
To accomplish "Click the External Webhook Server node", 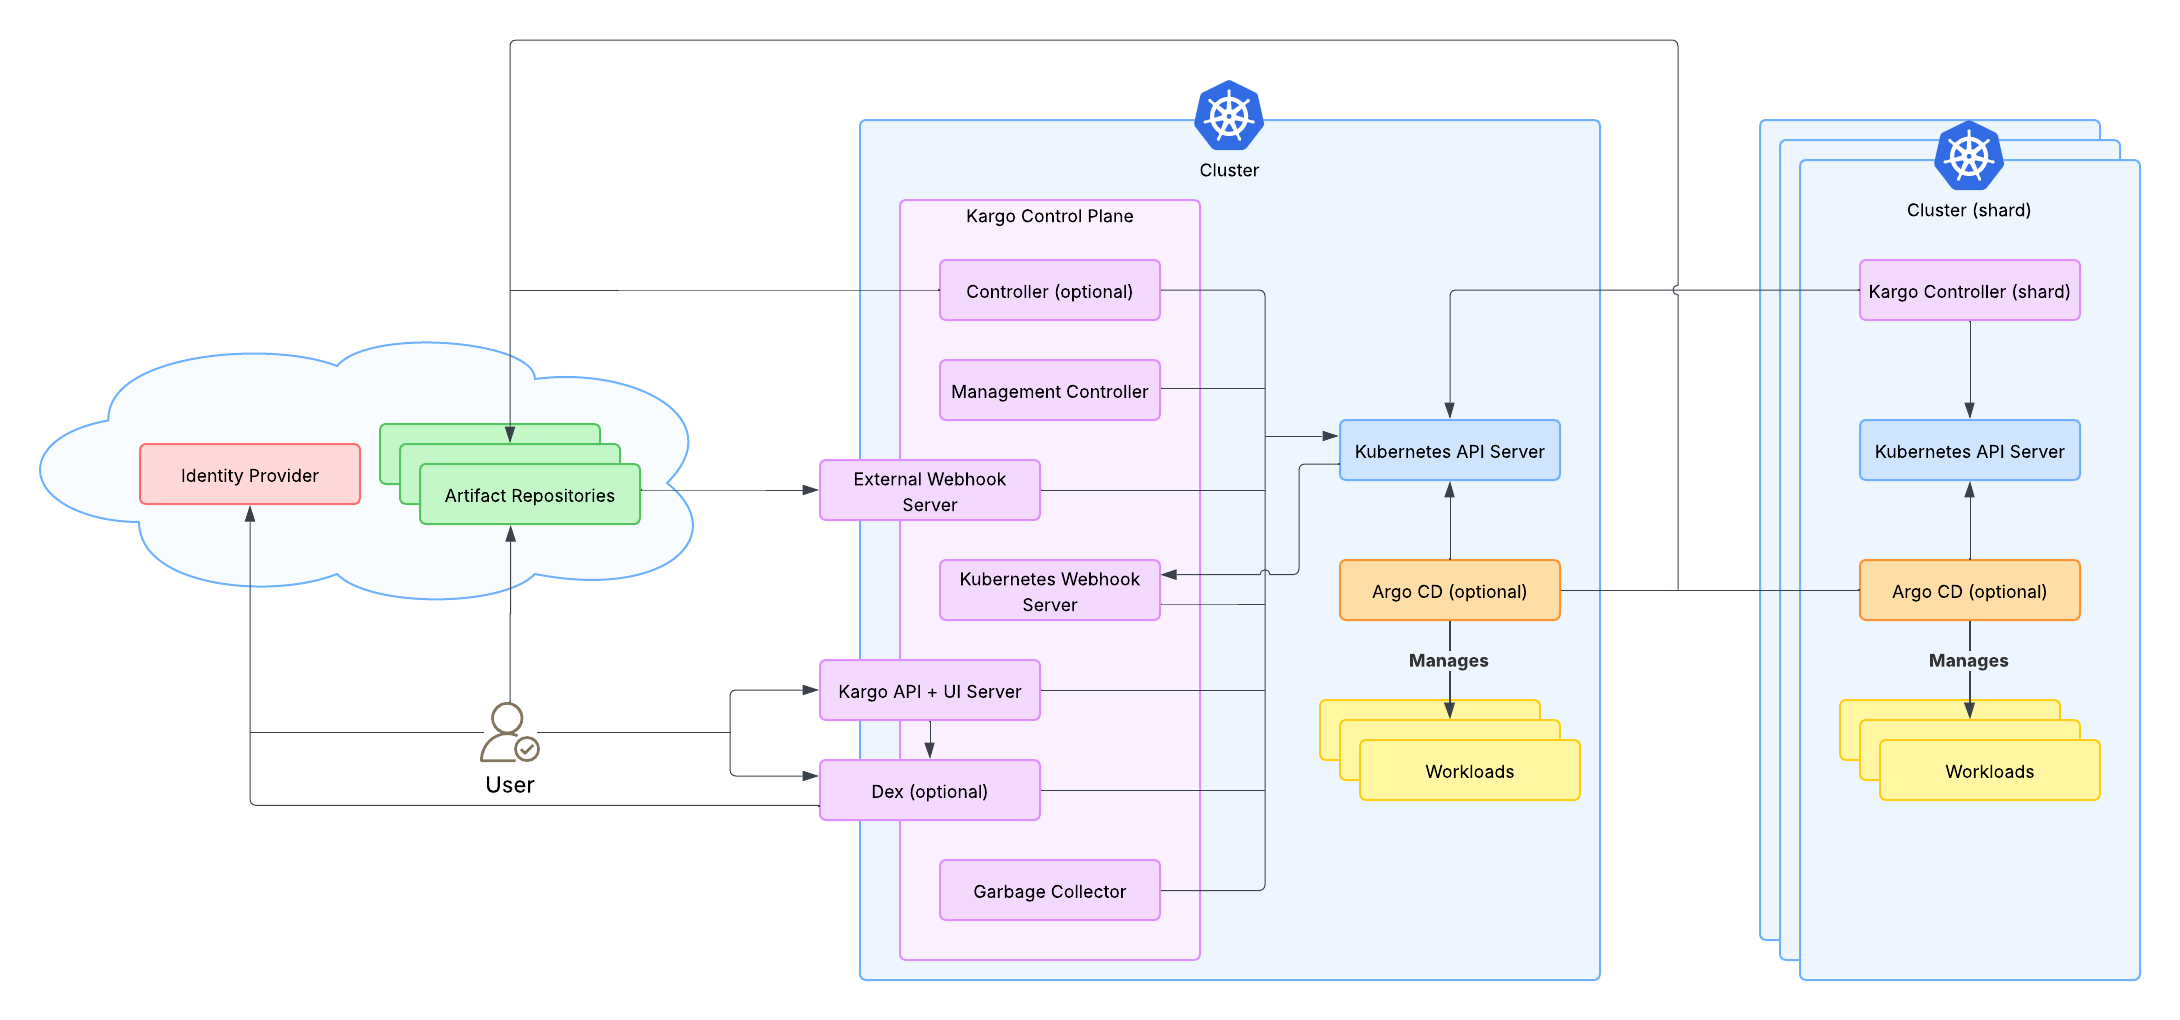I will (929, 491).
